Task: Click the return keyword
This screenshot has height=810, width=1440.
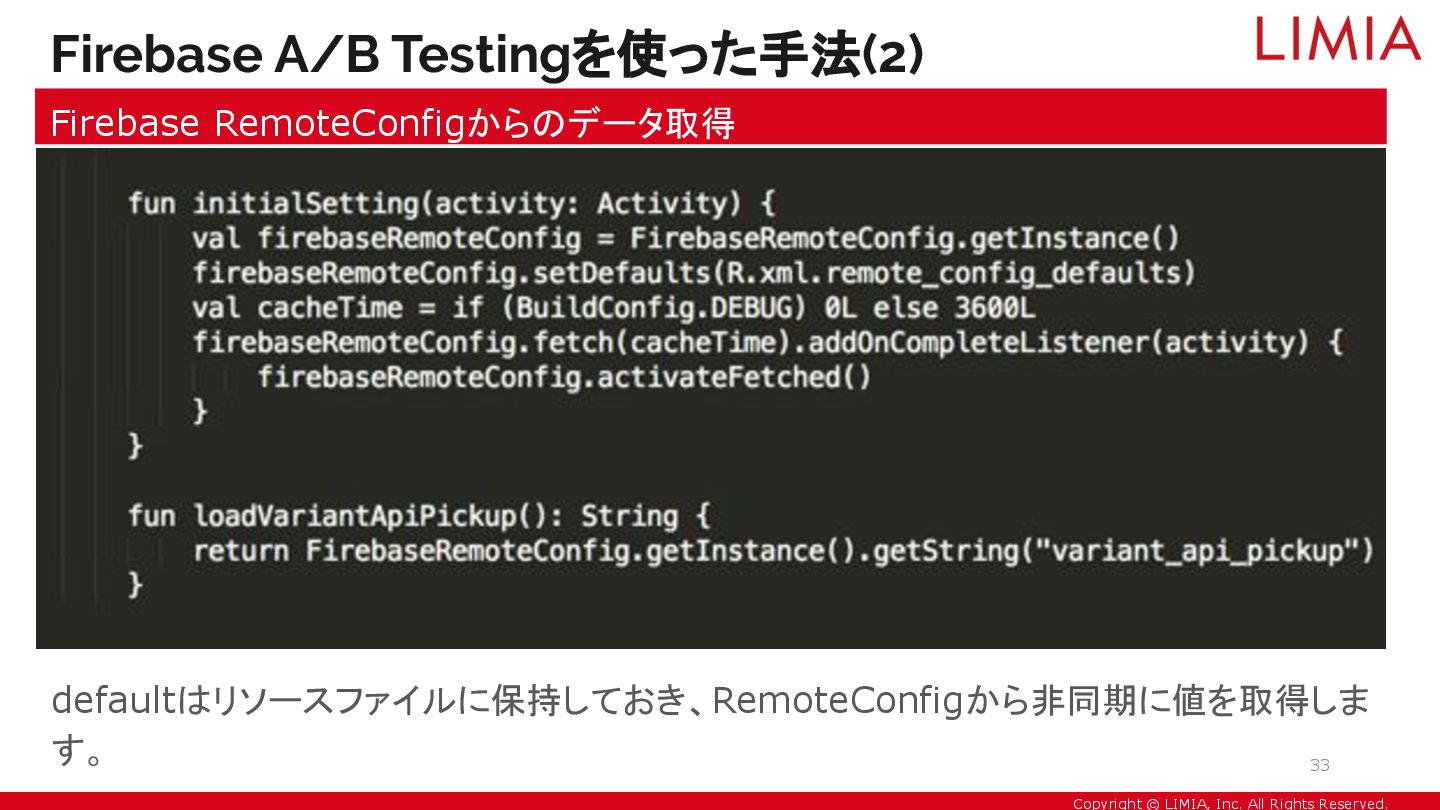Action: pyautogui.click(x=241, y=551)
